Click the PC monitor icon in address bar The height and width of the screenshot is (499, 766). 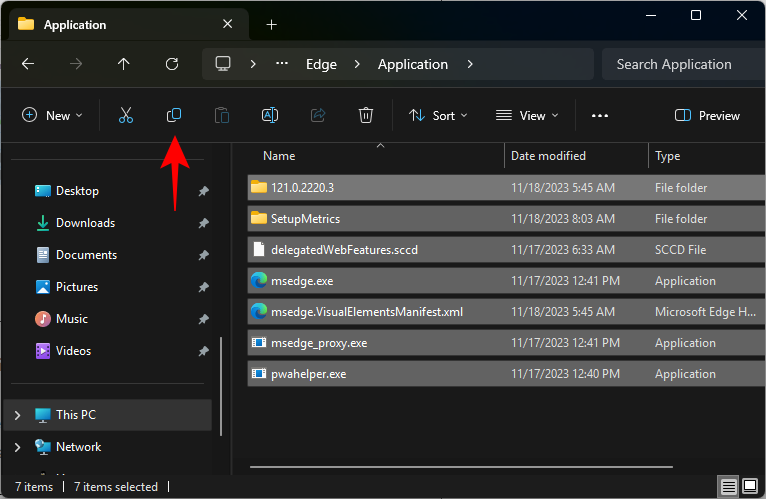(x=223, y=64)
